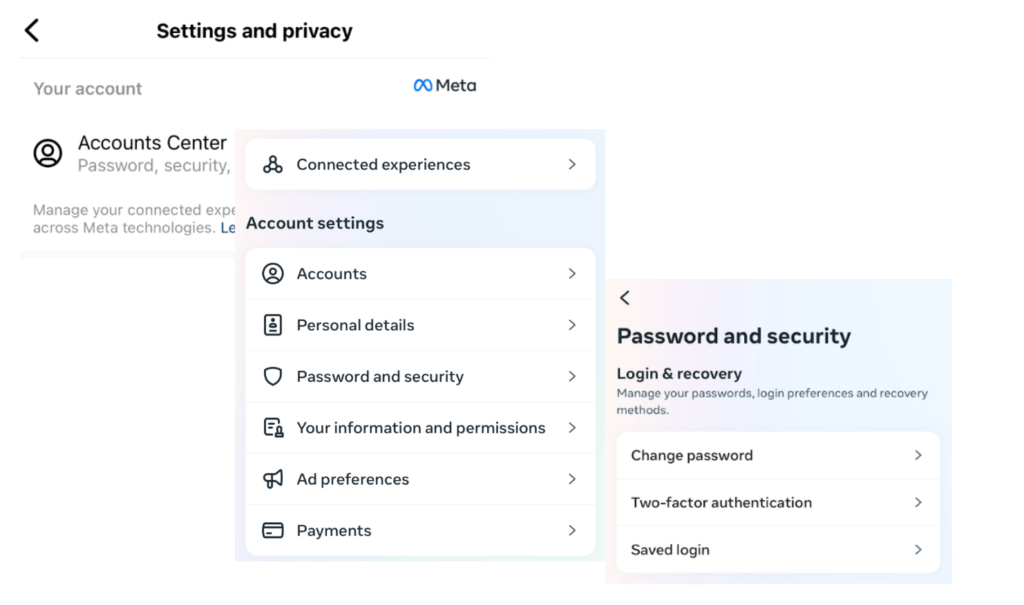This screenshot has height=605, width=1024.
Task: Expand the Two-factor authentication chevron
Action: pos(917,502)
